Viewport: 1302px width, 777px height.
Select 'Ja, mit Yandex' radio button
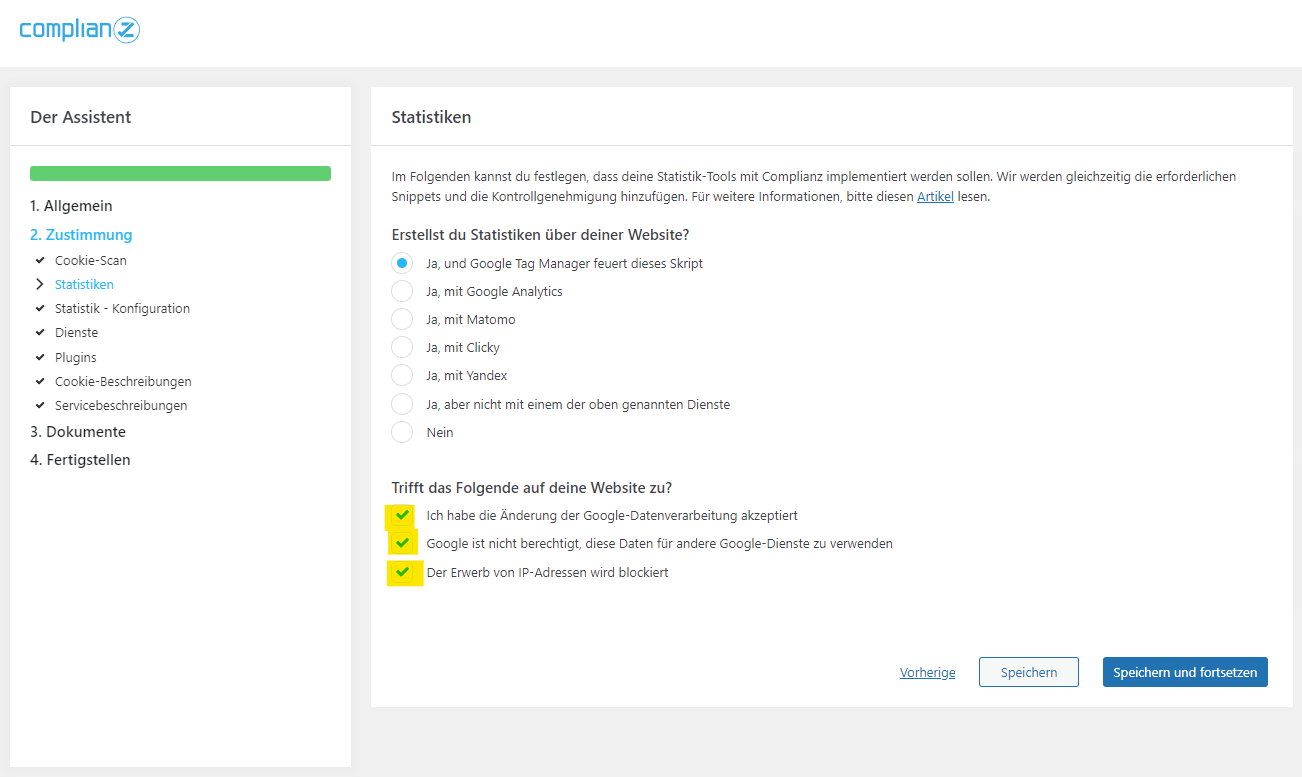coord(402,375)
